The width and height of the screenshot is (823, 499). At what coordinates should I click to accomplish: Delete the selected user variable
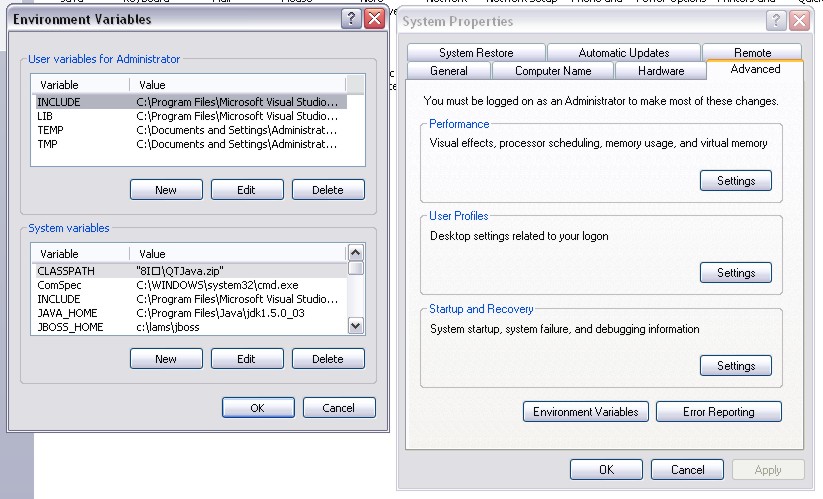coord(327,190)
